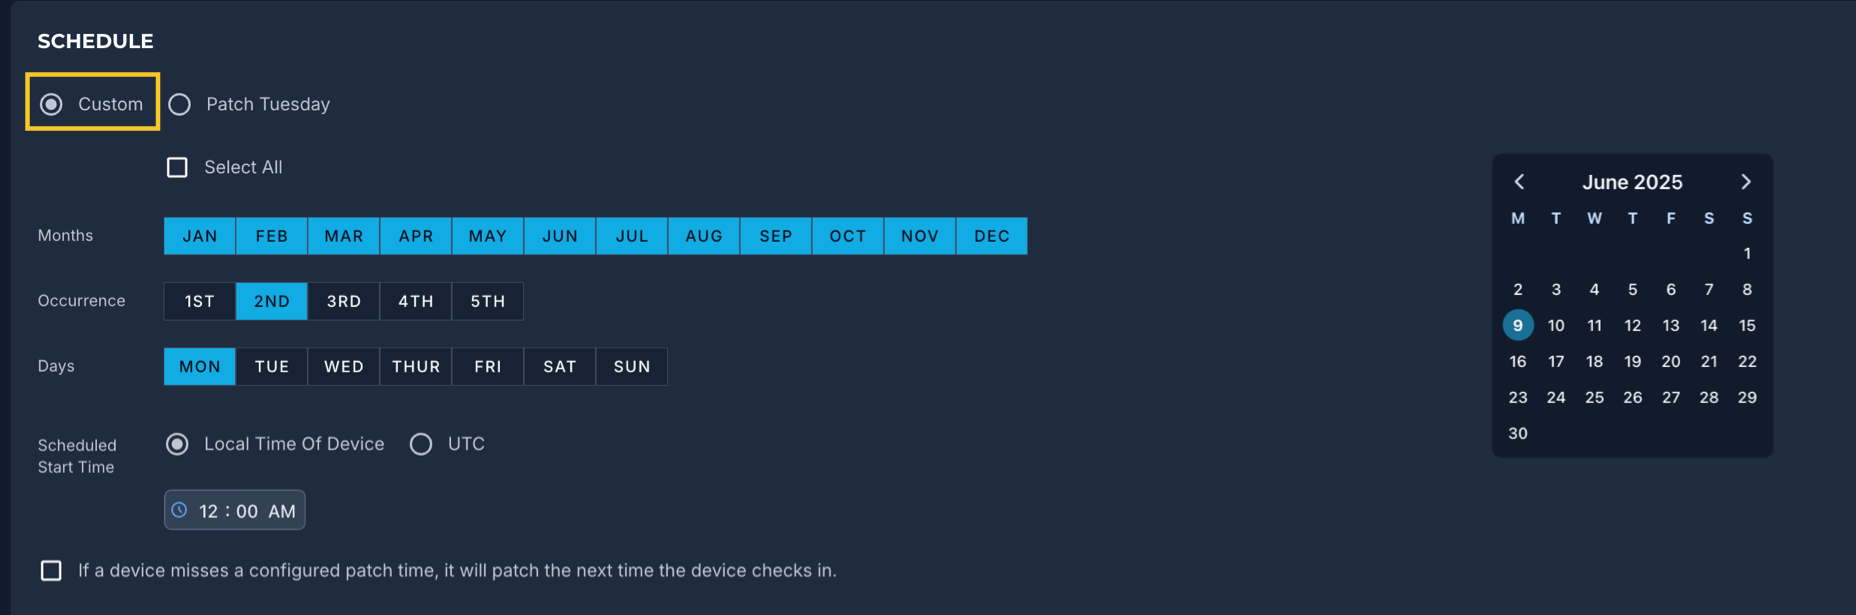
Task: Enable patching on missed device check-in
Action: tap(51, 570)
